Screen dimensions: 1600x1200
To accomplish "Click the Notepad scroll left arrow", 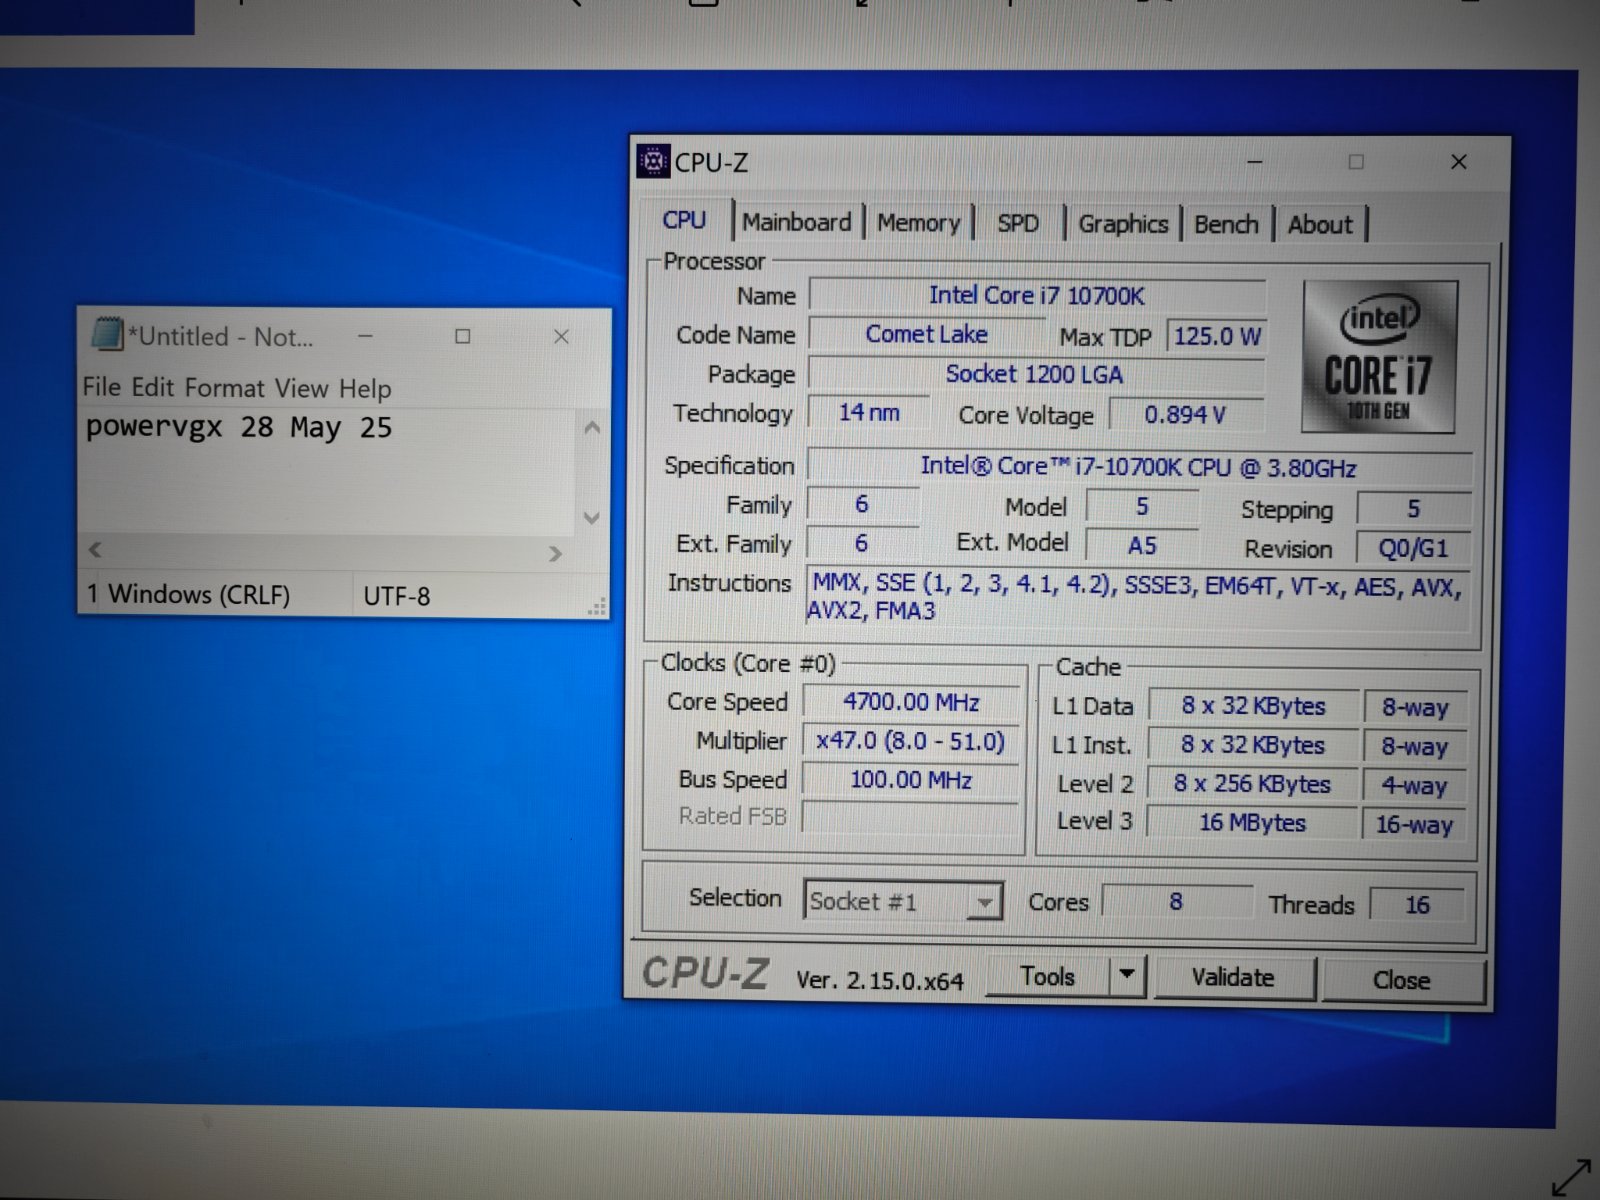I will click(x=96, y=550).
